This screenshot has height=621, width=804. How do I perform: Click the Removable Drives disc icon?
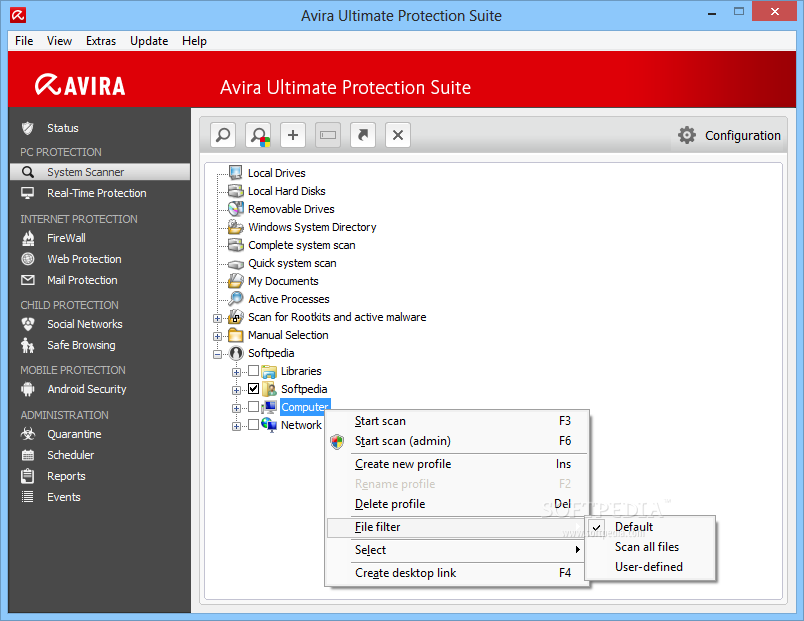(236, 209)
